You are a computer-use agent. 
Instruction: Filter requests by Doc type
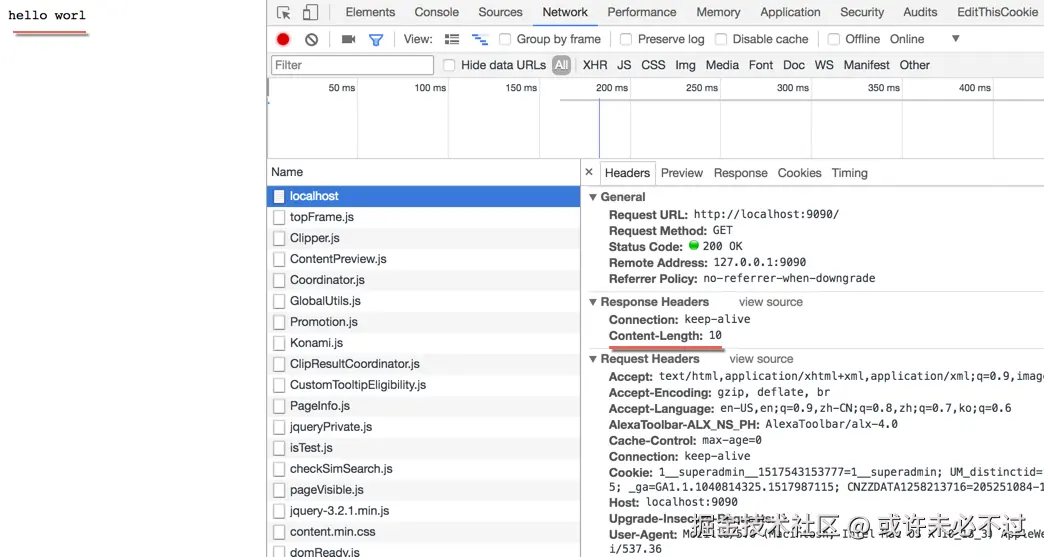click(794, 65)
